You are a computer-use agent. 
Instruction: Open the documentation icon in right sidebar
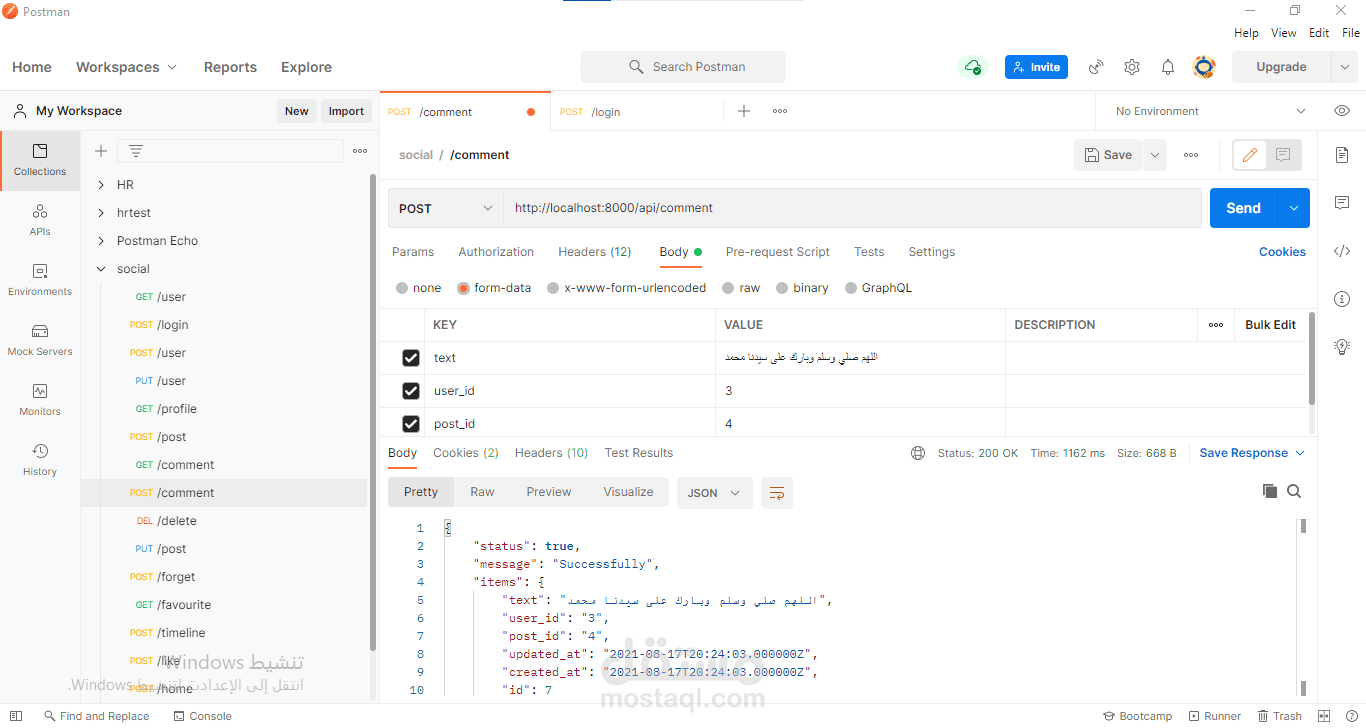(1342, 155)
